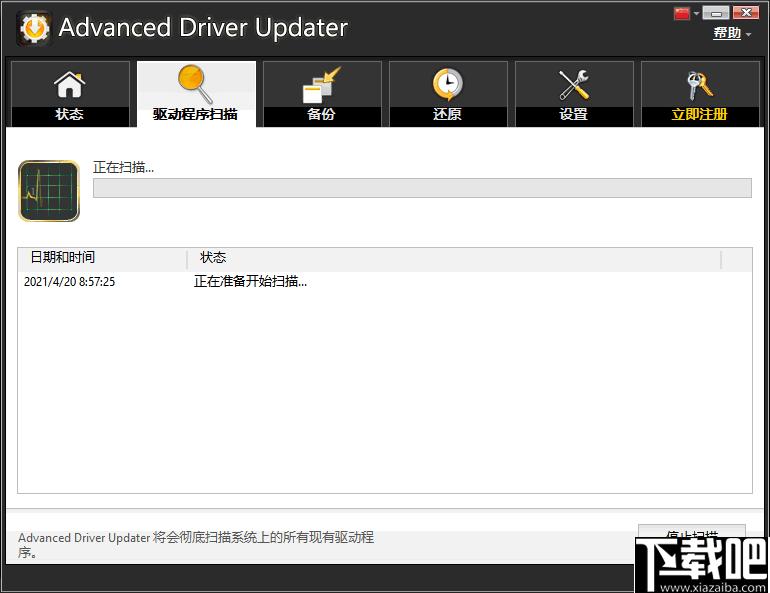Expand the 帮助 dropdown arrow
The image size is (770, 593).
tap(748, 34)
